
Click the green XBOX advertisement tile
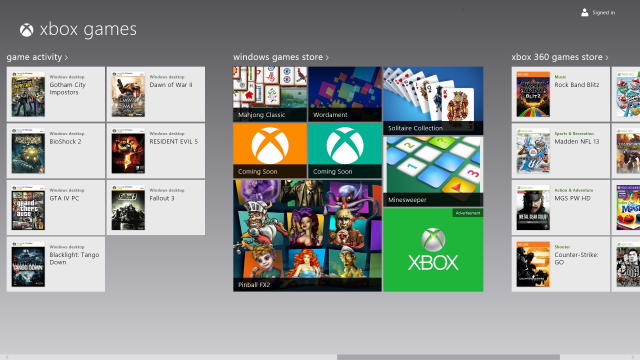point(433,250)
